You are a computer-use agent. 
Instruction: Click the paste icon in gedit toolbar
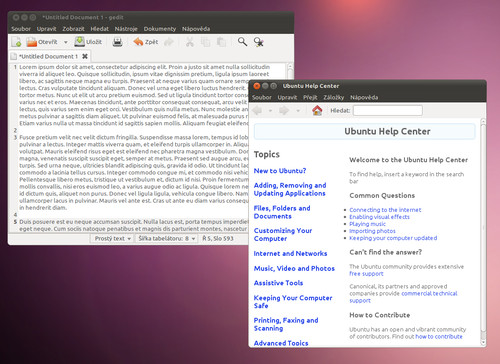221,42
